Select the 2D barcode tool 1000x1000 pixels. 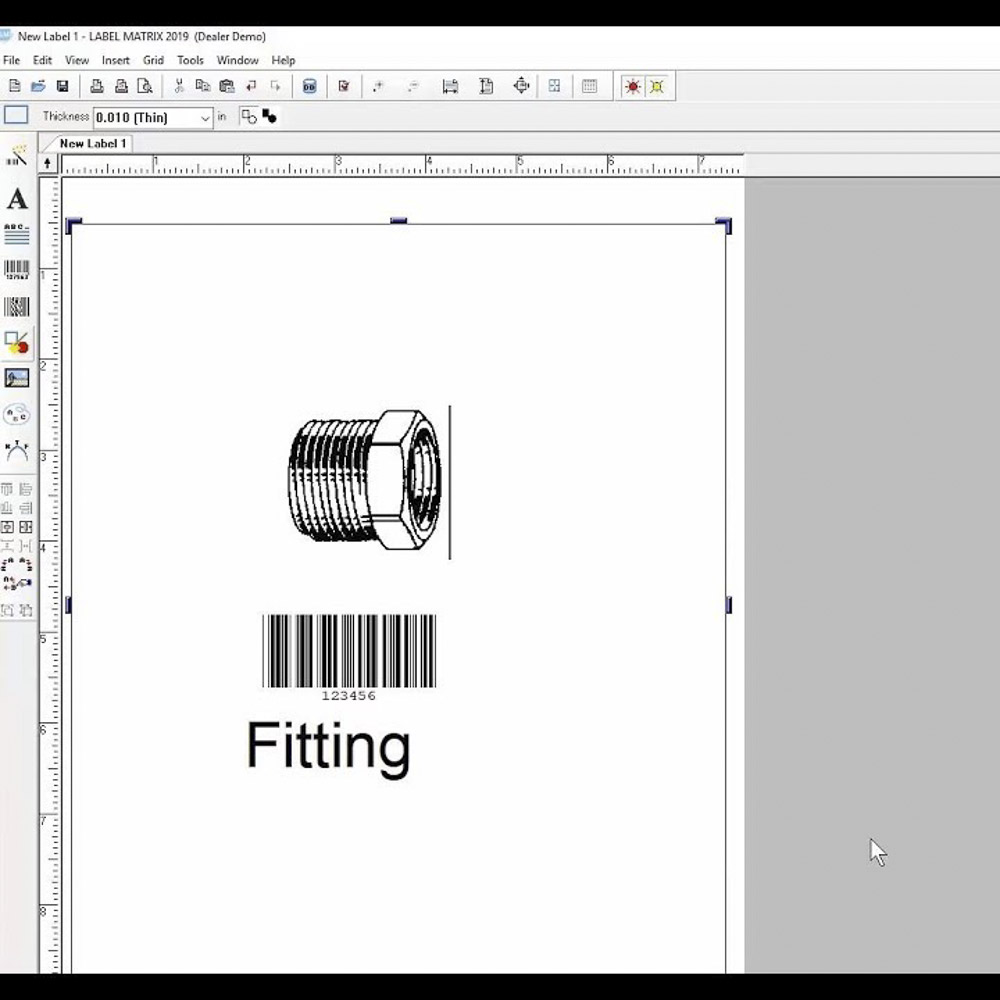16,306
